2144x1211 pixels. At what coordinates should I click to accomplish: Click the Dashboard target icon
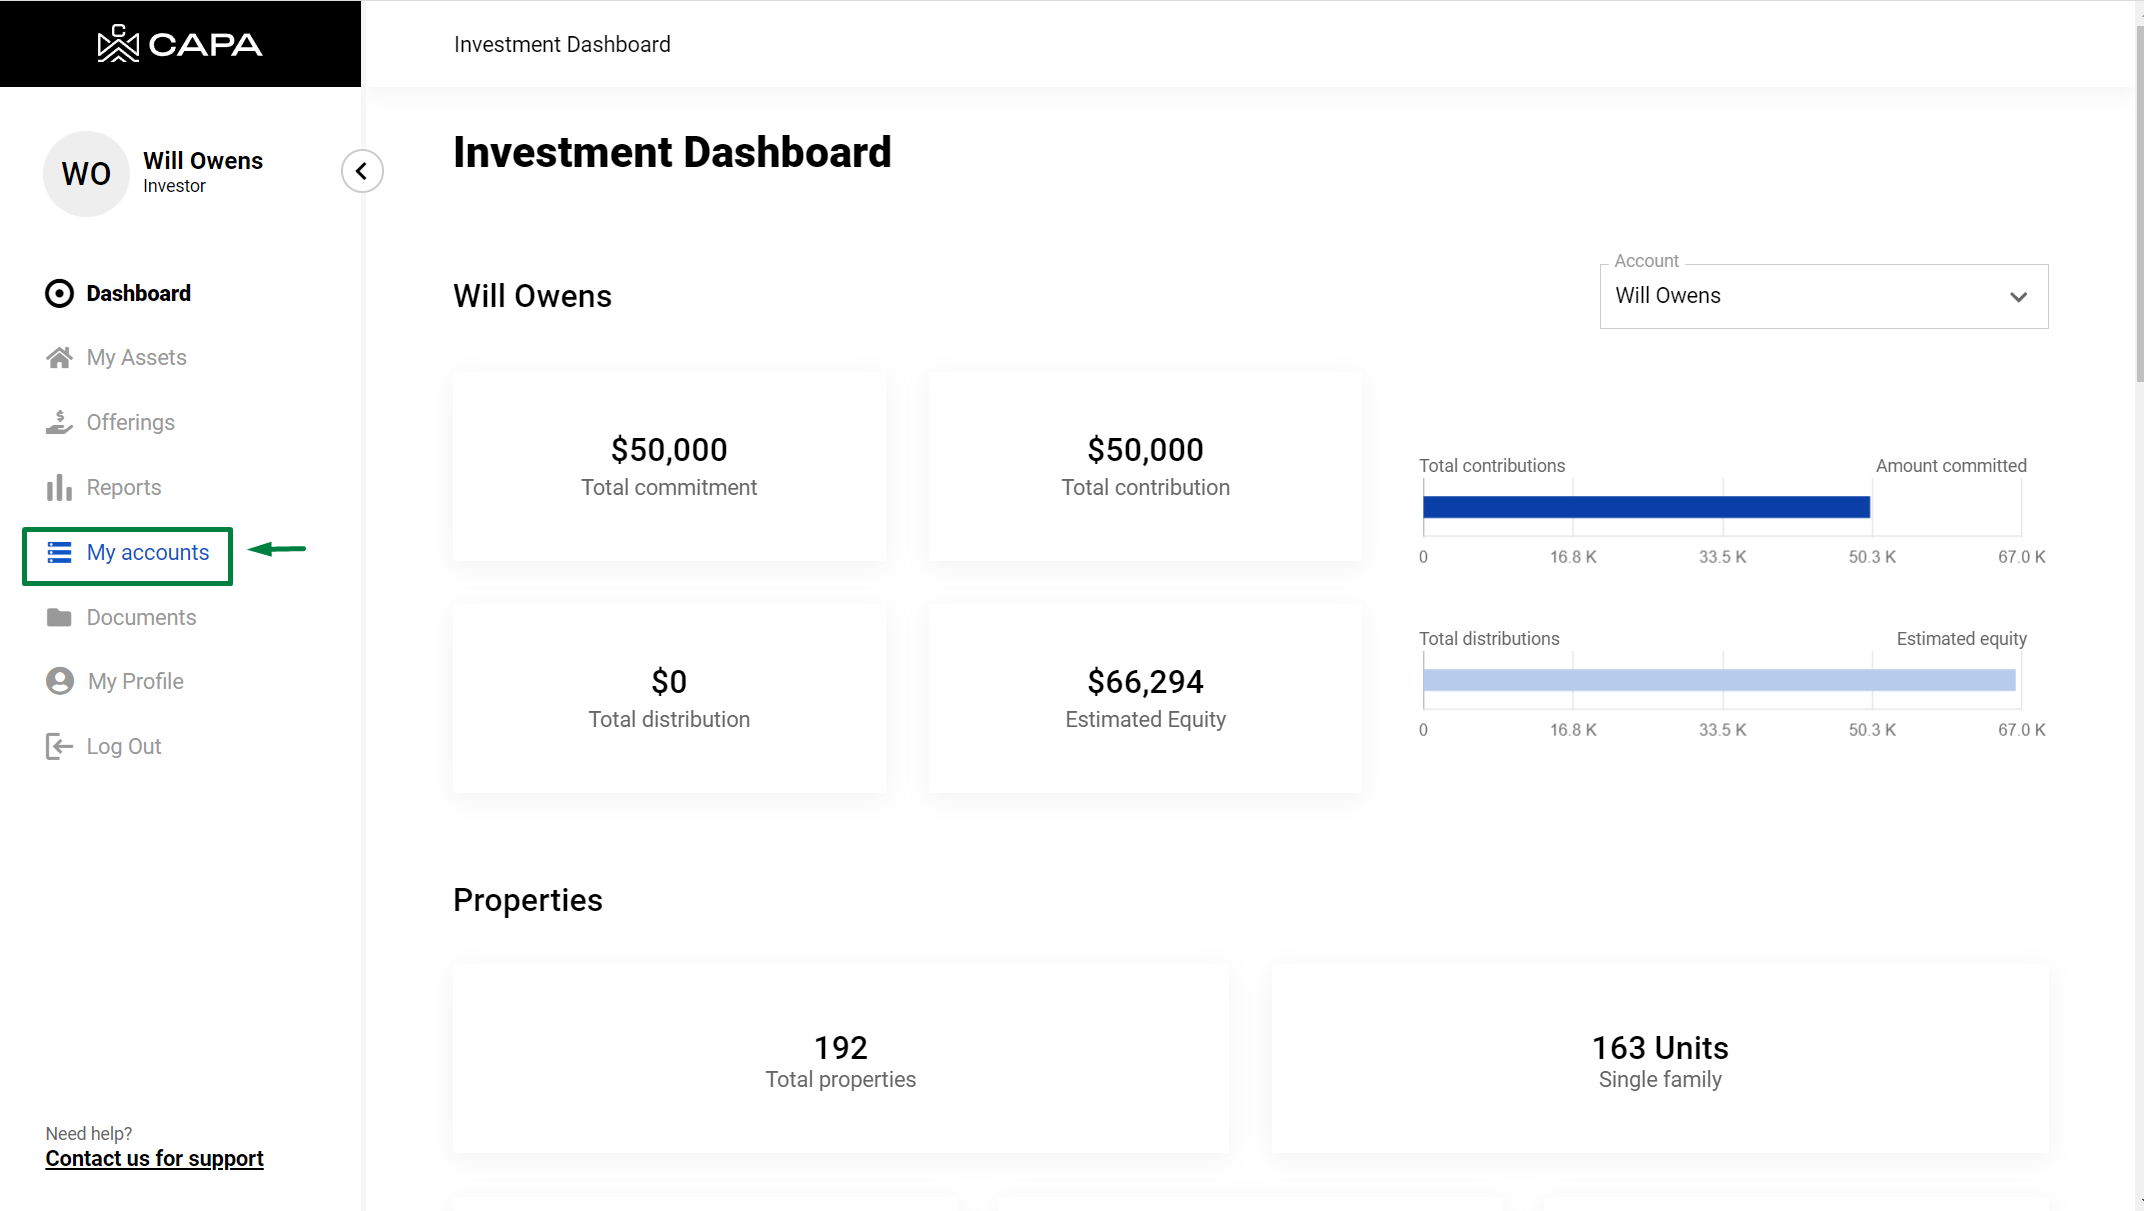click(x=59, y=293)
